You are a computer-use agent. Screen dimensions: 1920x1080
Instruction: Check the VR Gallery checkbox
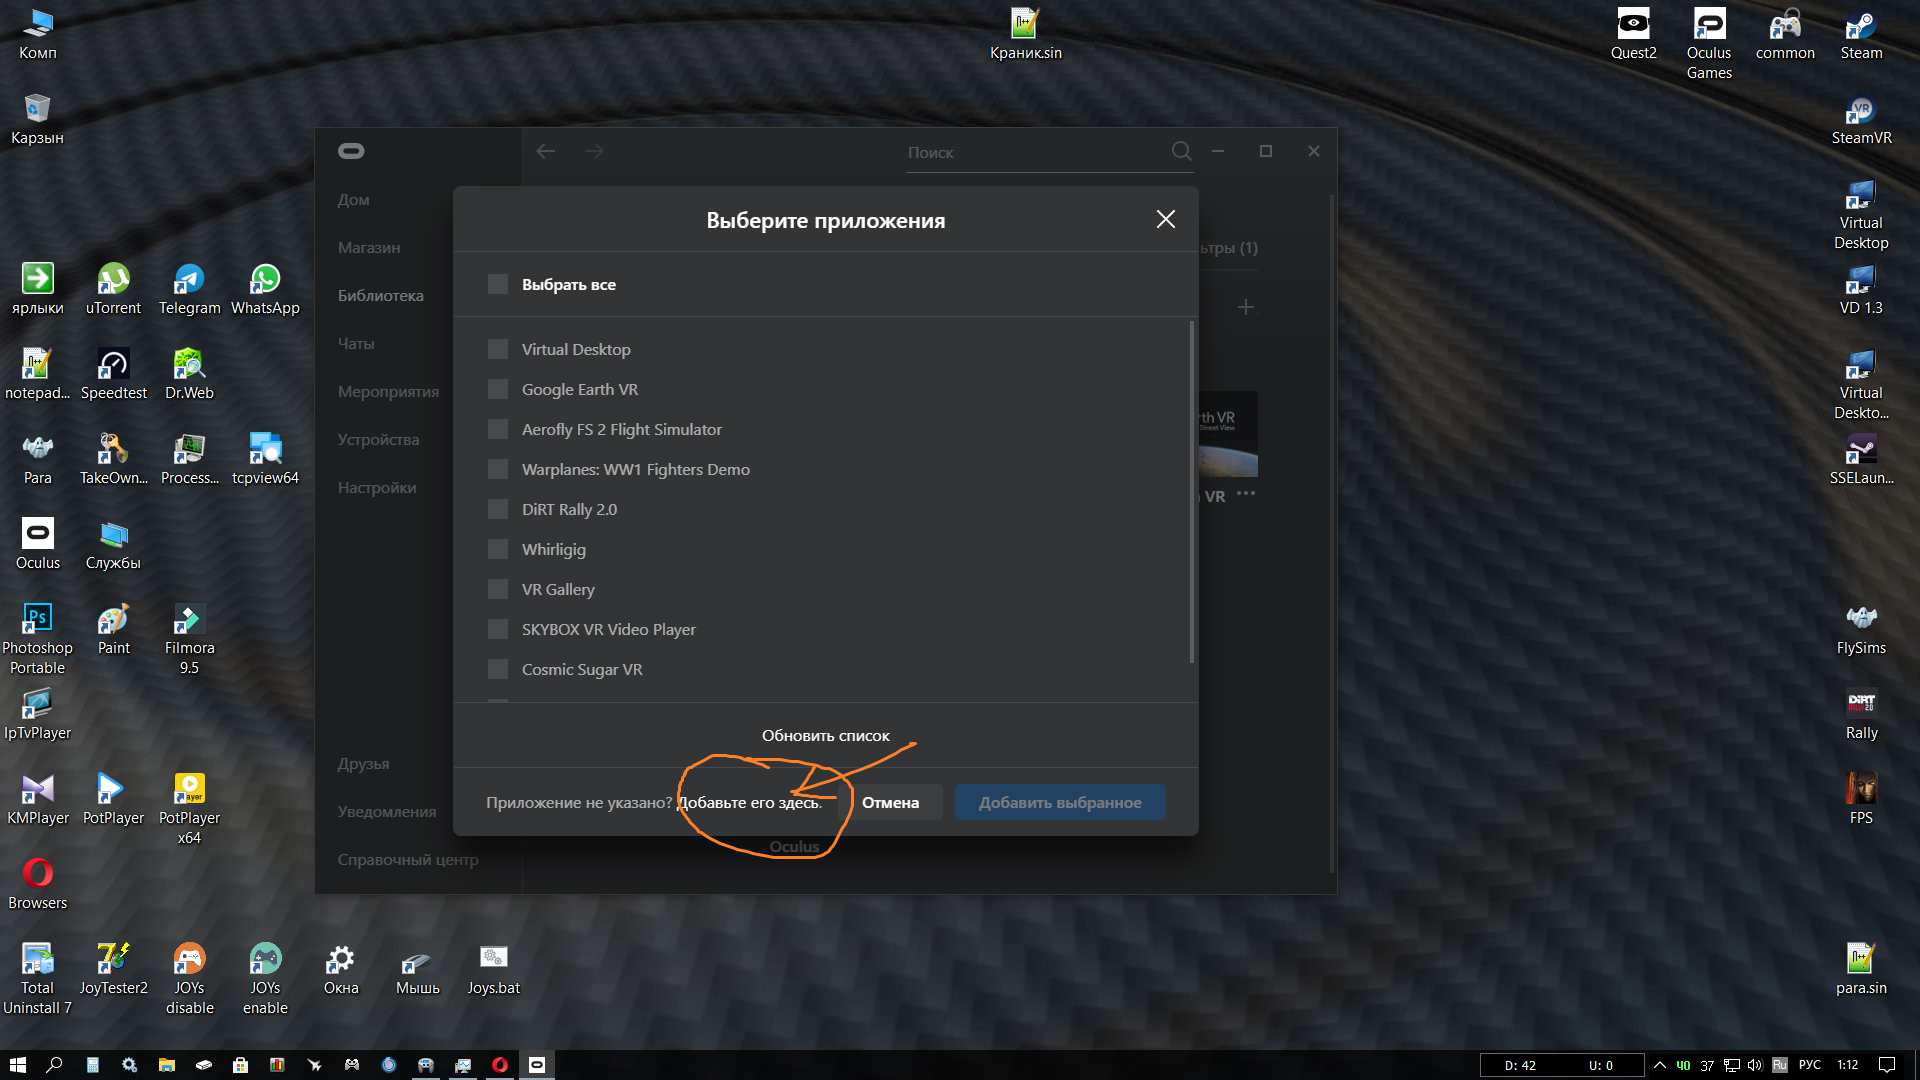click(x=497, y=589)
